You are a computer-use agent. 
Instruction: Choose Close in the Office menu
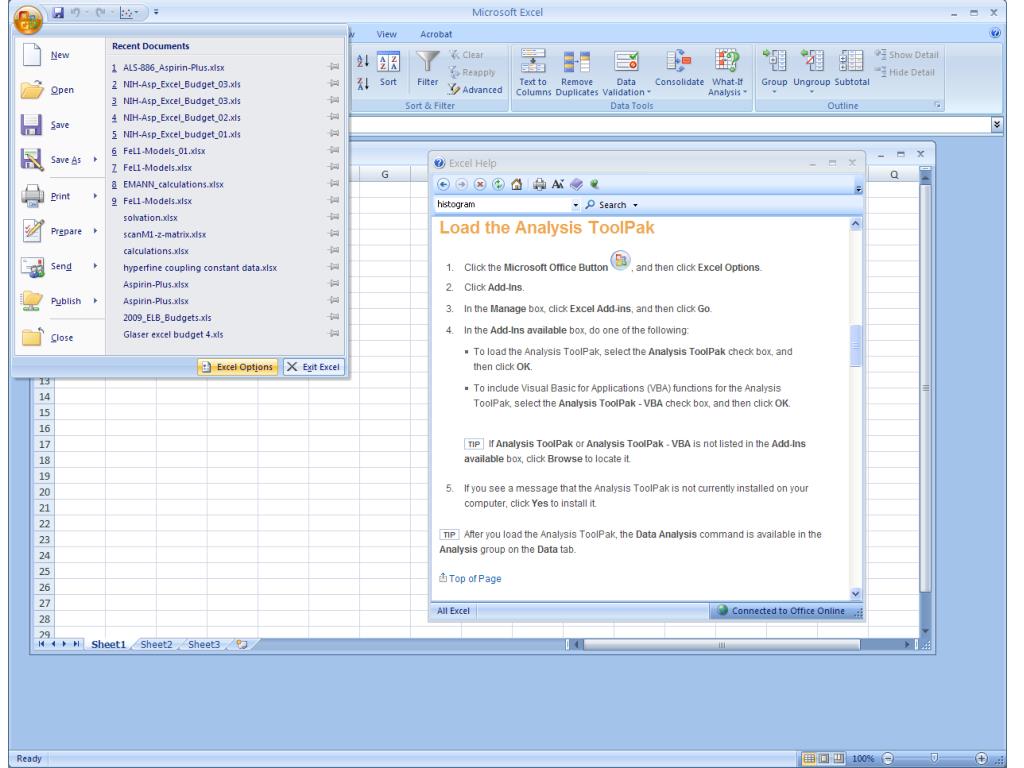click(x=59, y=338)
